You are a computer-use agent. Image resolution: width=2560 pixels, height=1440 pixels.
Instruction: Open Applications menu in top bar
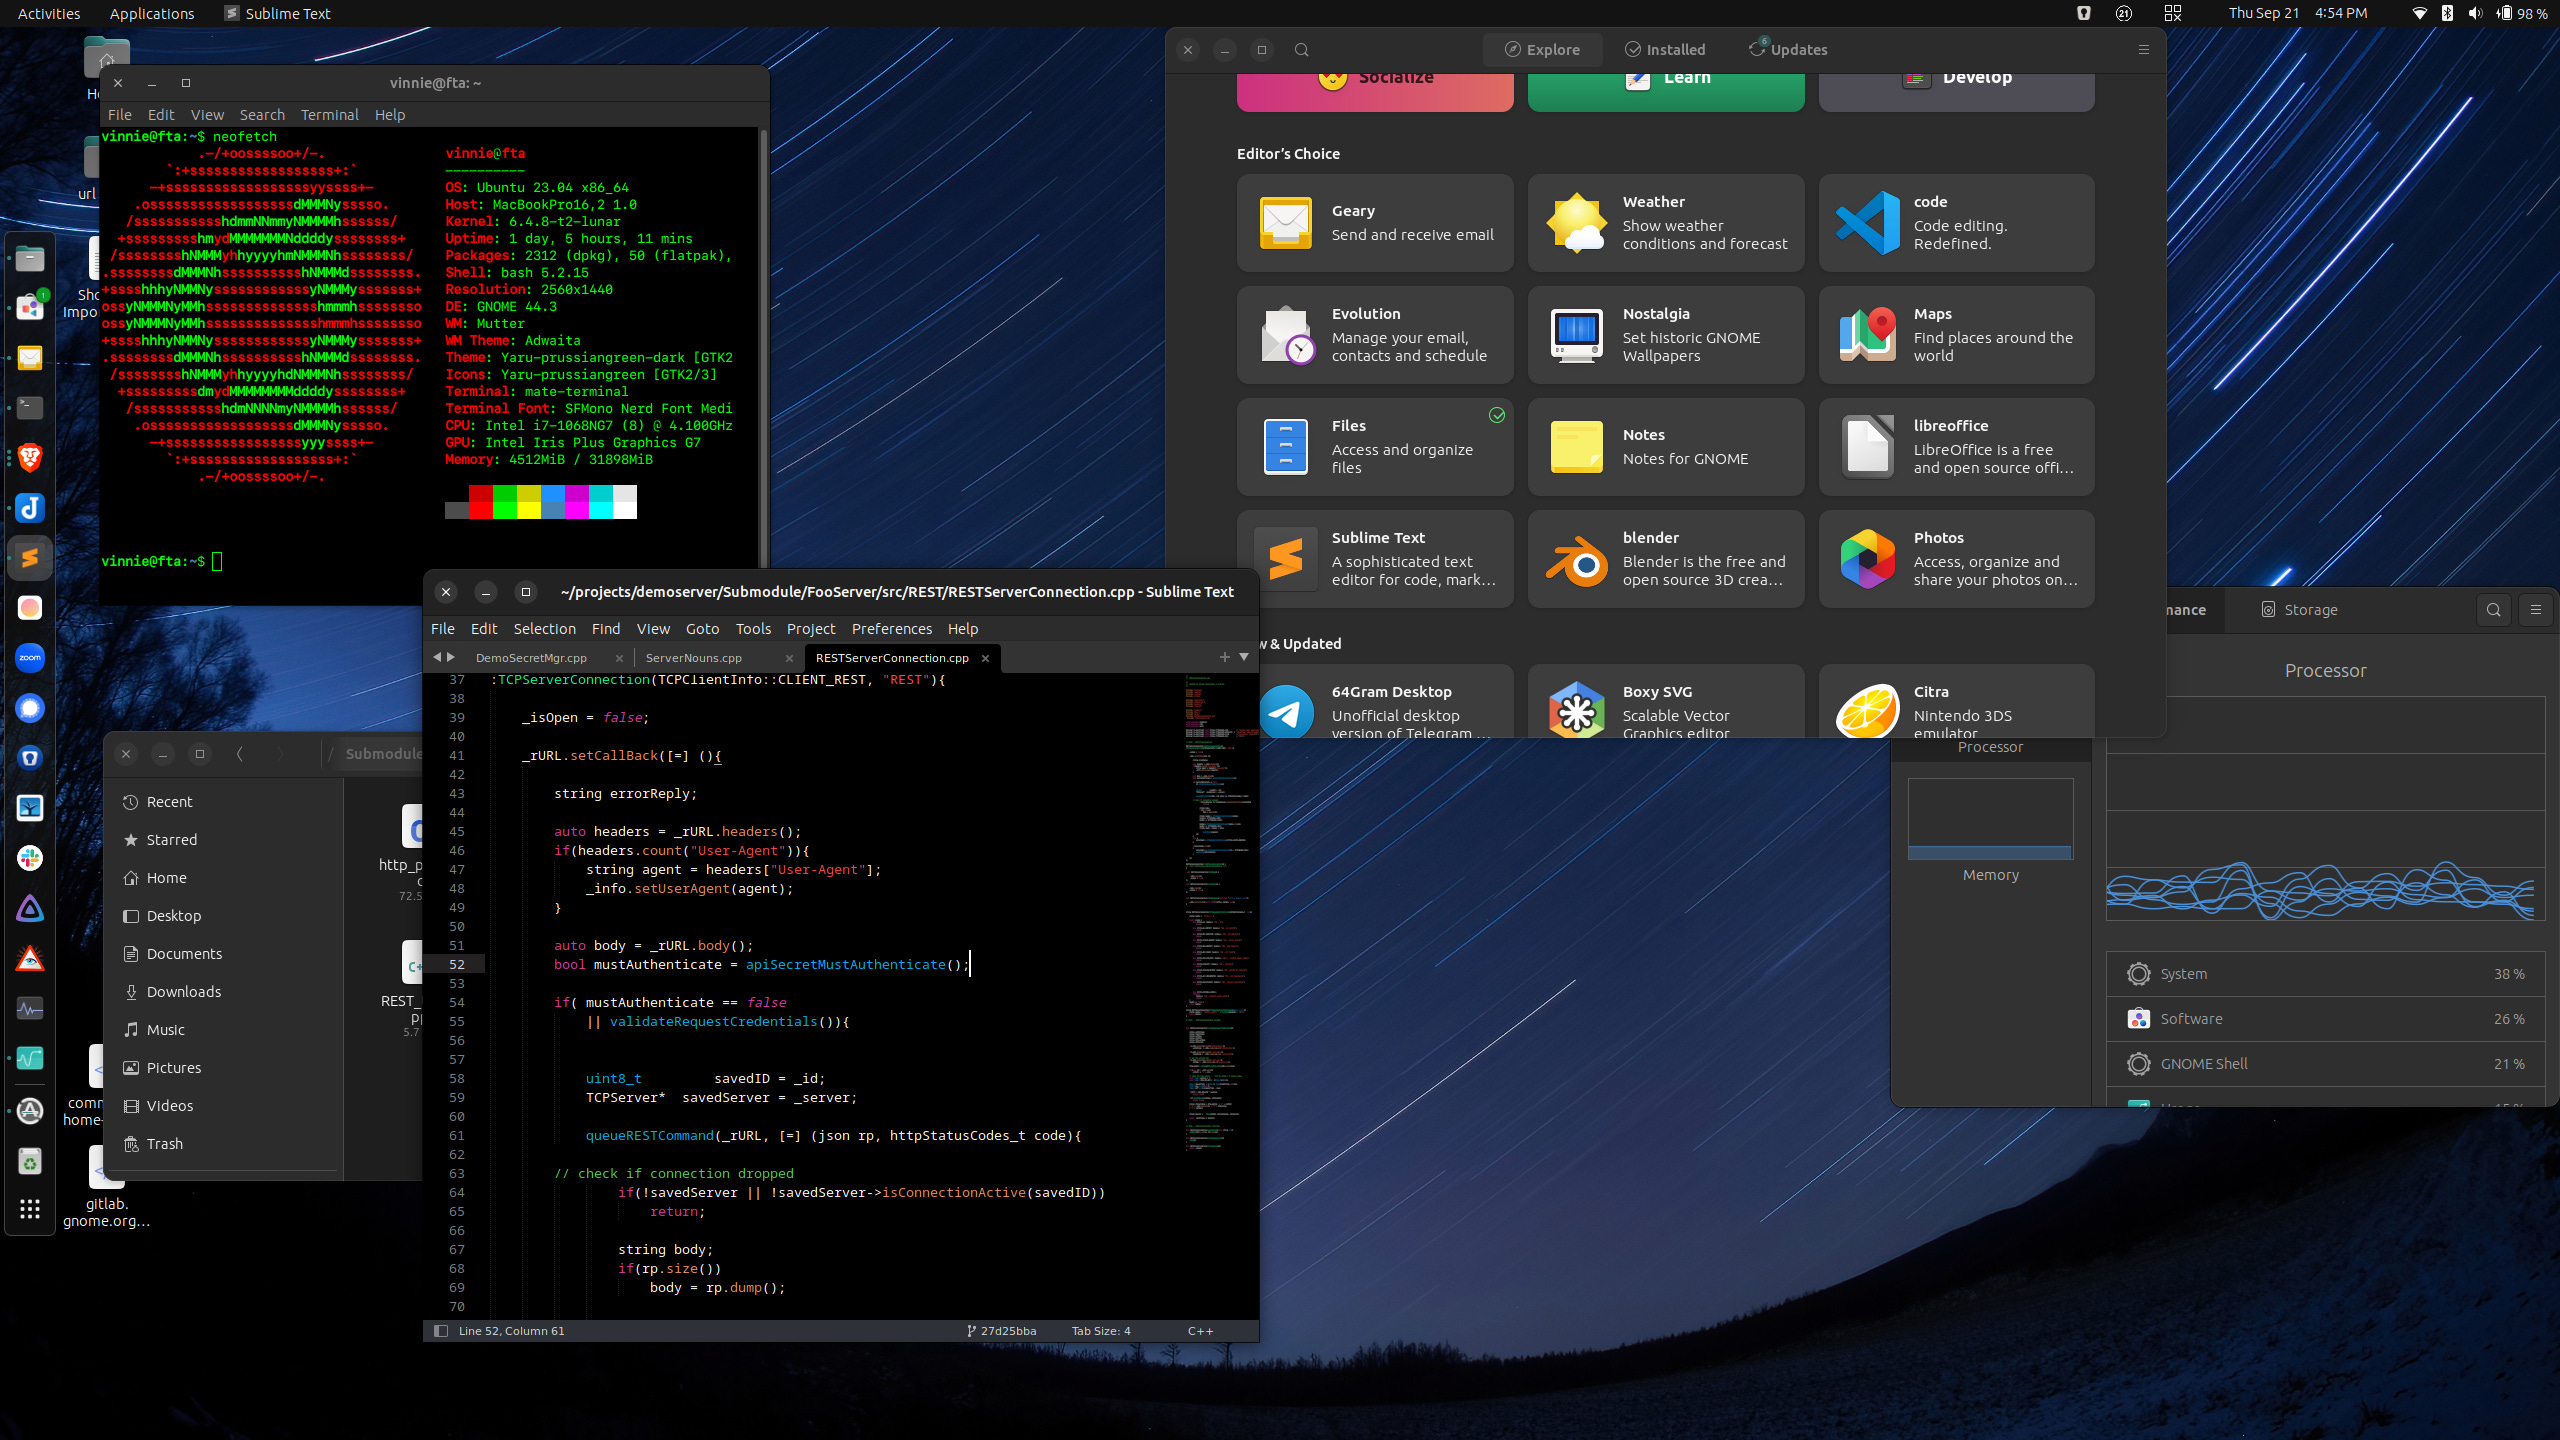[152, 13]
